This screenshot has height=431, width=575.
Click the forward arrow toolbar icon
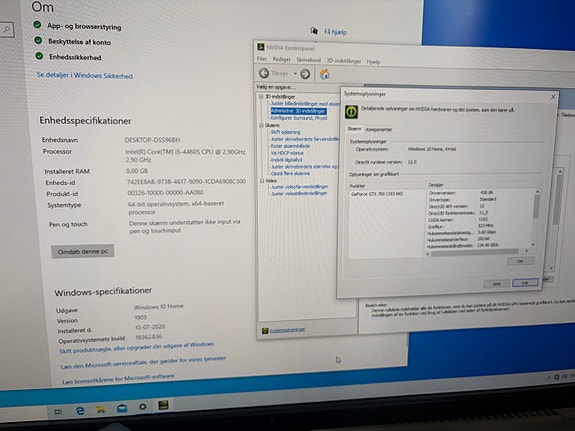[305, 74]
